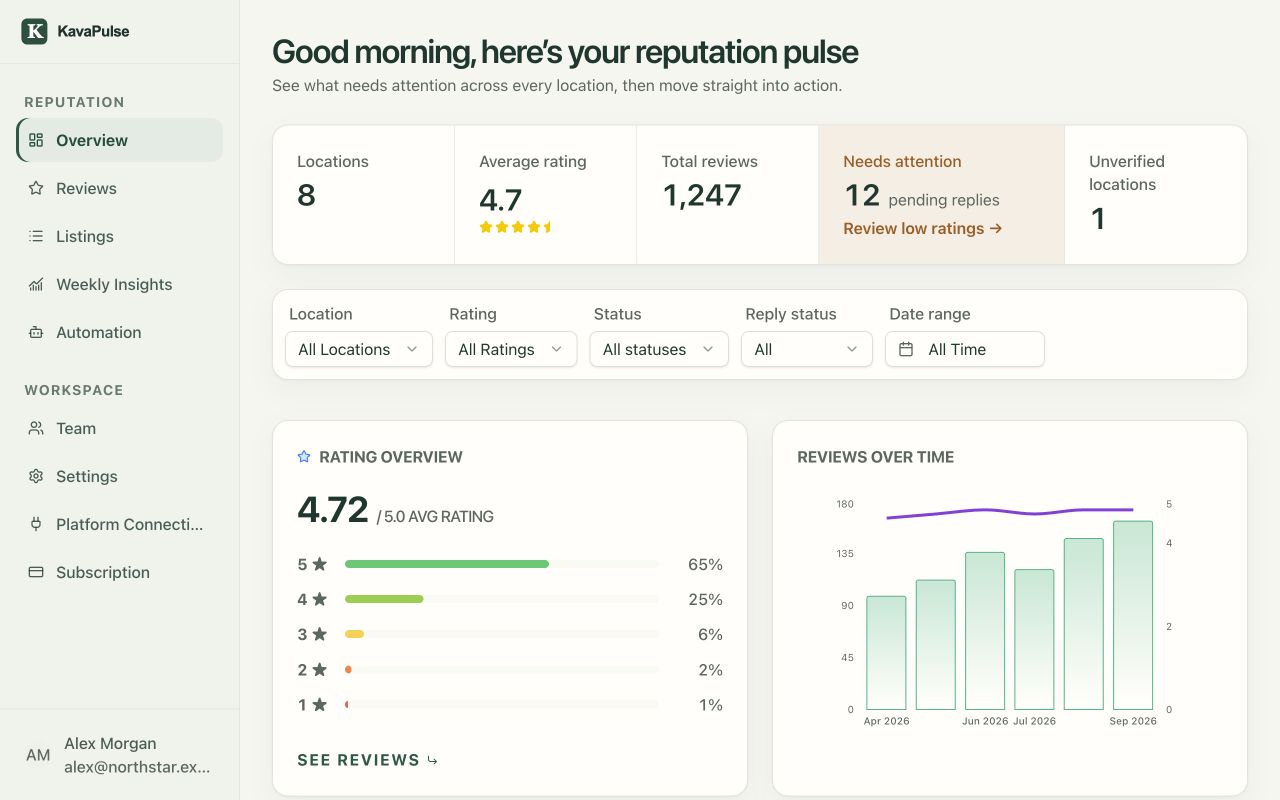This screenshot has width=1280, height=800.
Task: Click the 65% label for 5 star
Action: [705, 564]
